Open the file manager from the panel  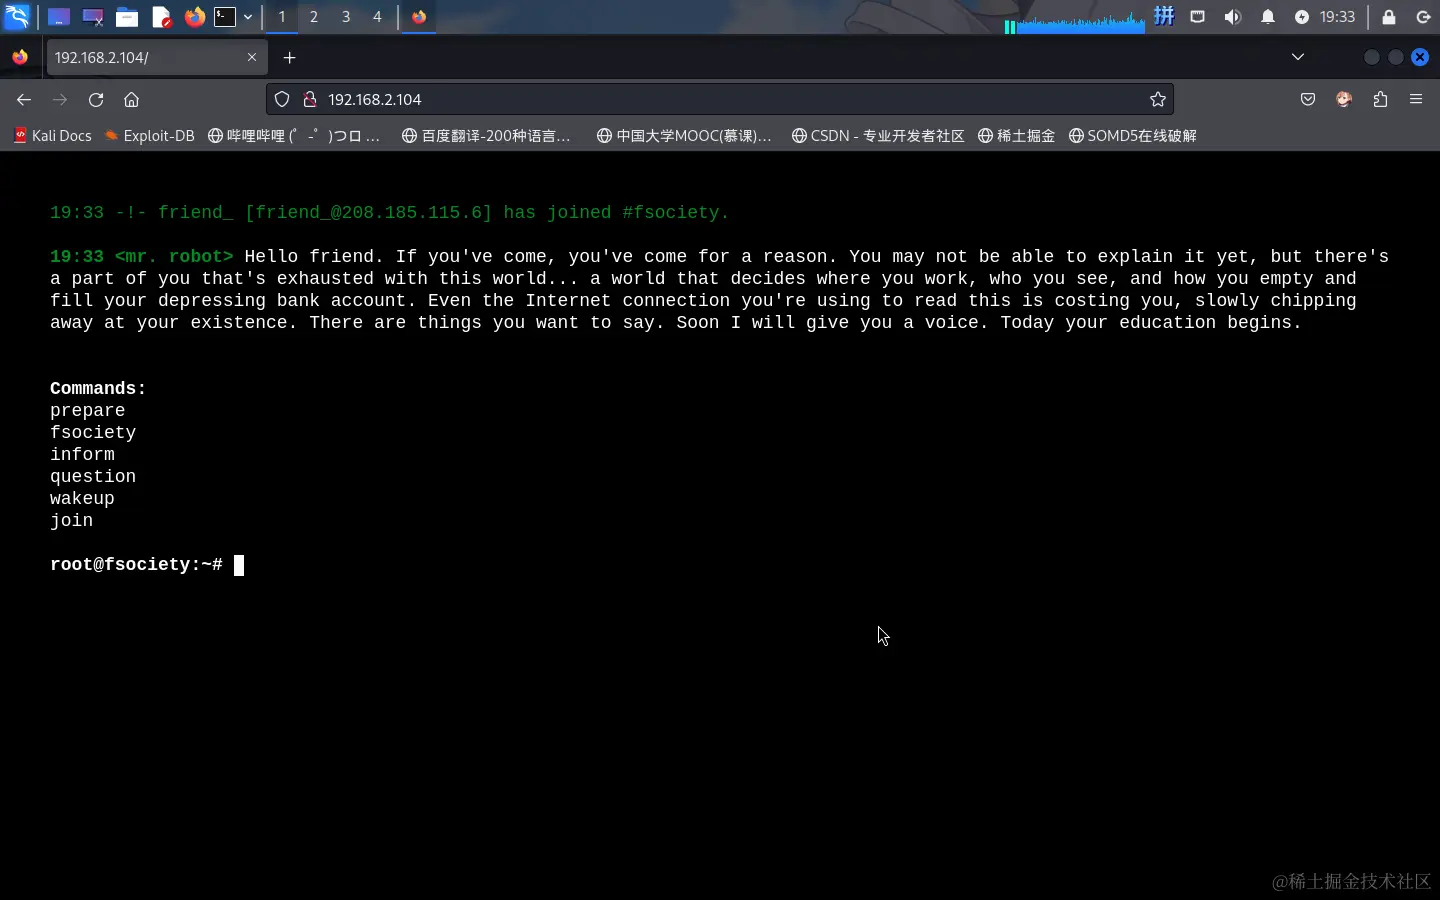tap(127, 17)
